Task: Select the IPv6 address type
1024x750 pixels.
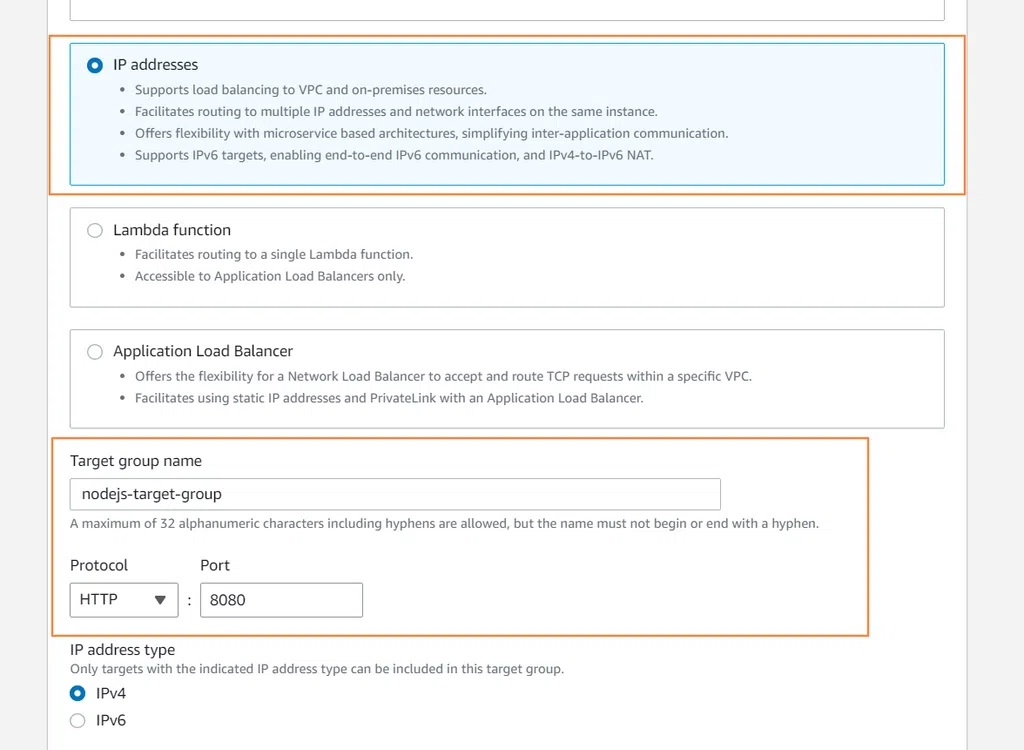Action: tap(78, 721)
